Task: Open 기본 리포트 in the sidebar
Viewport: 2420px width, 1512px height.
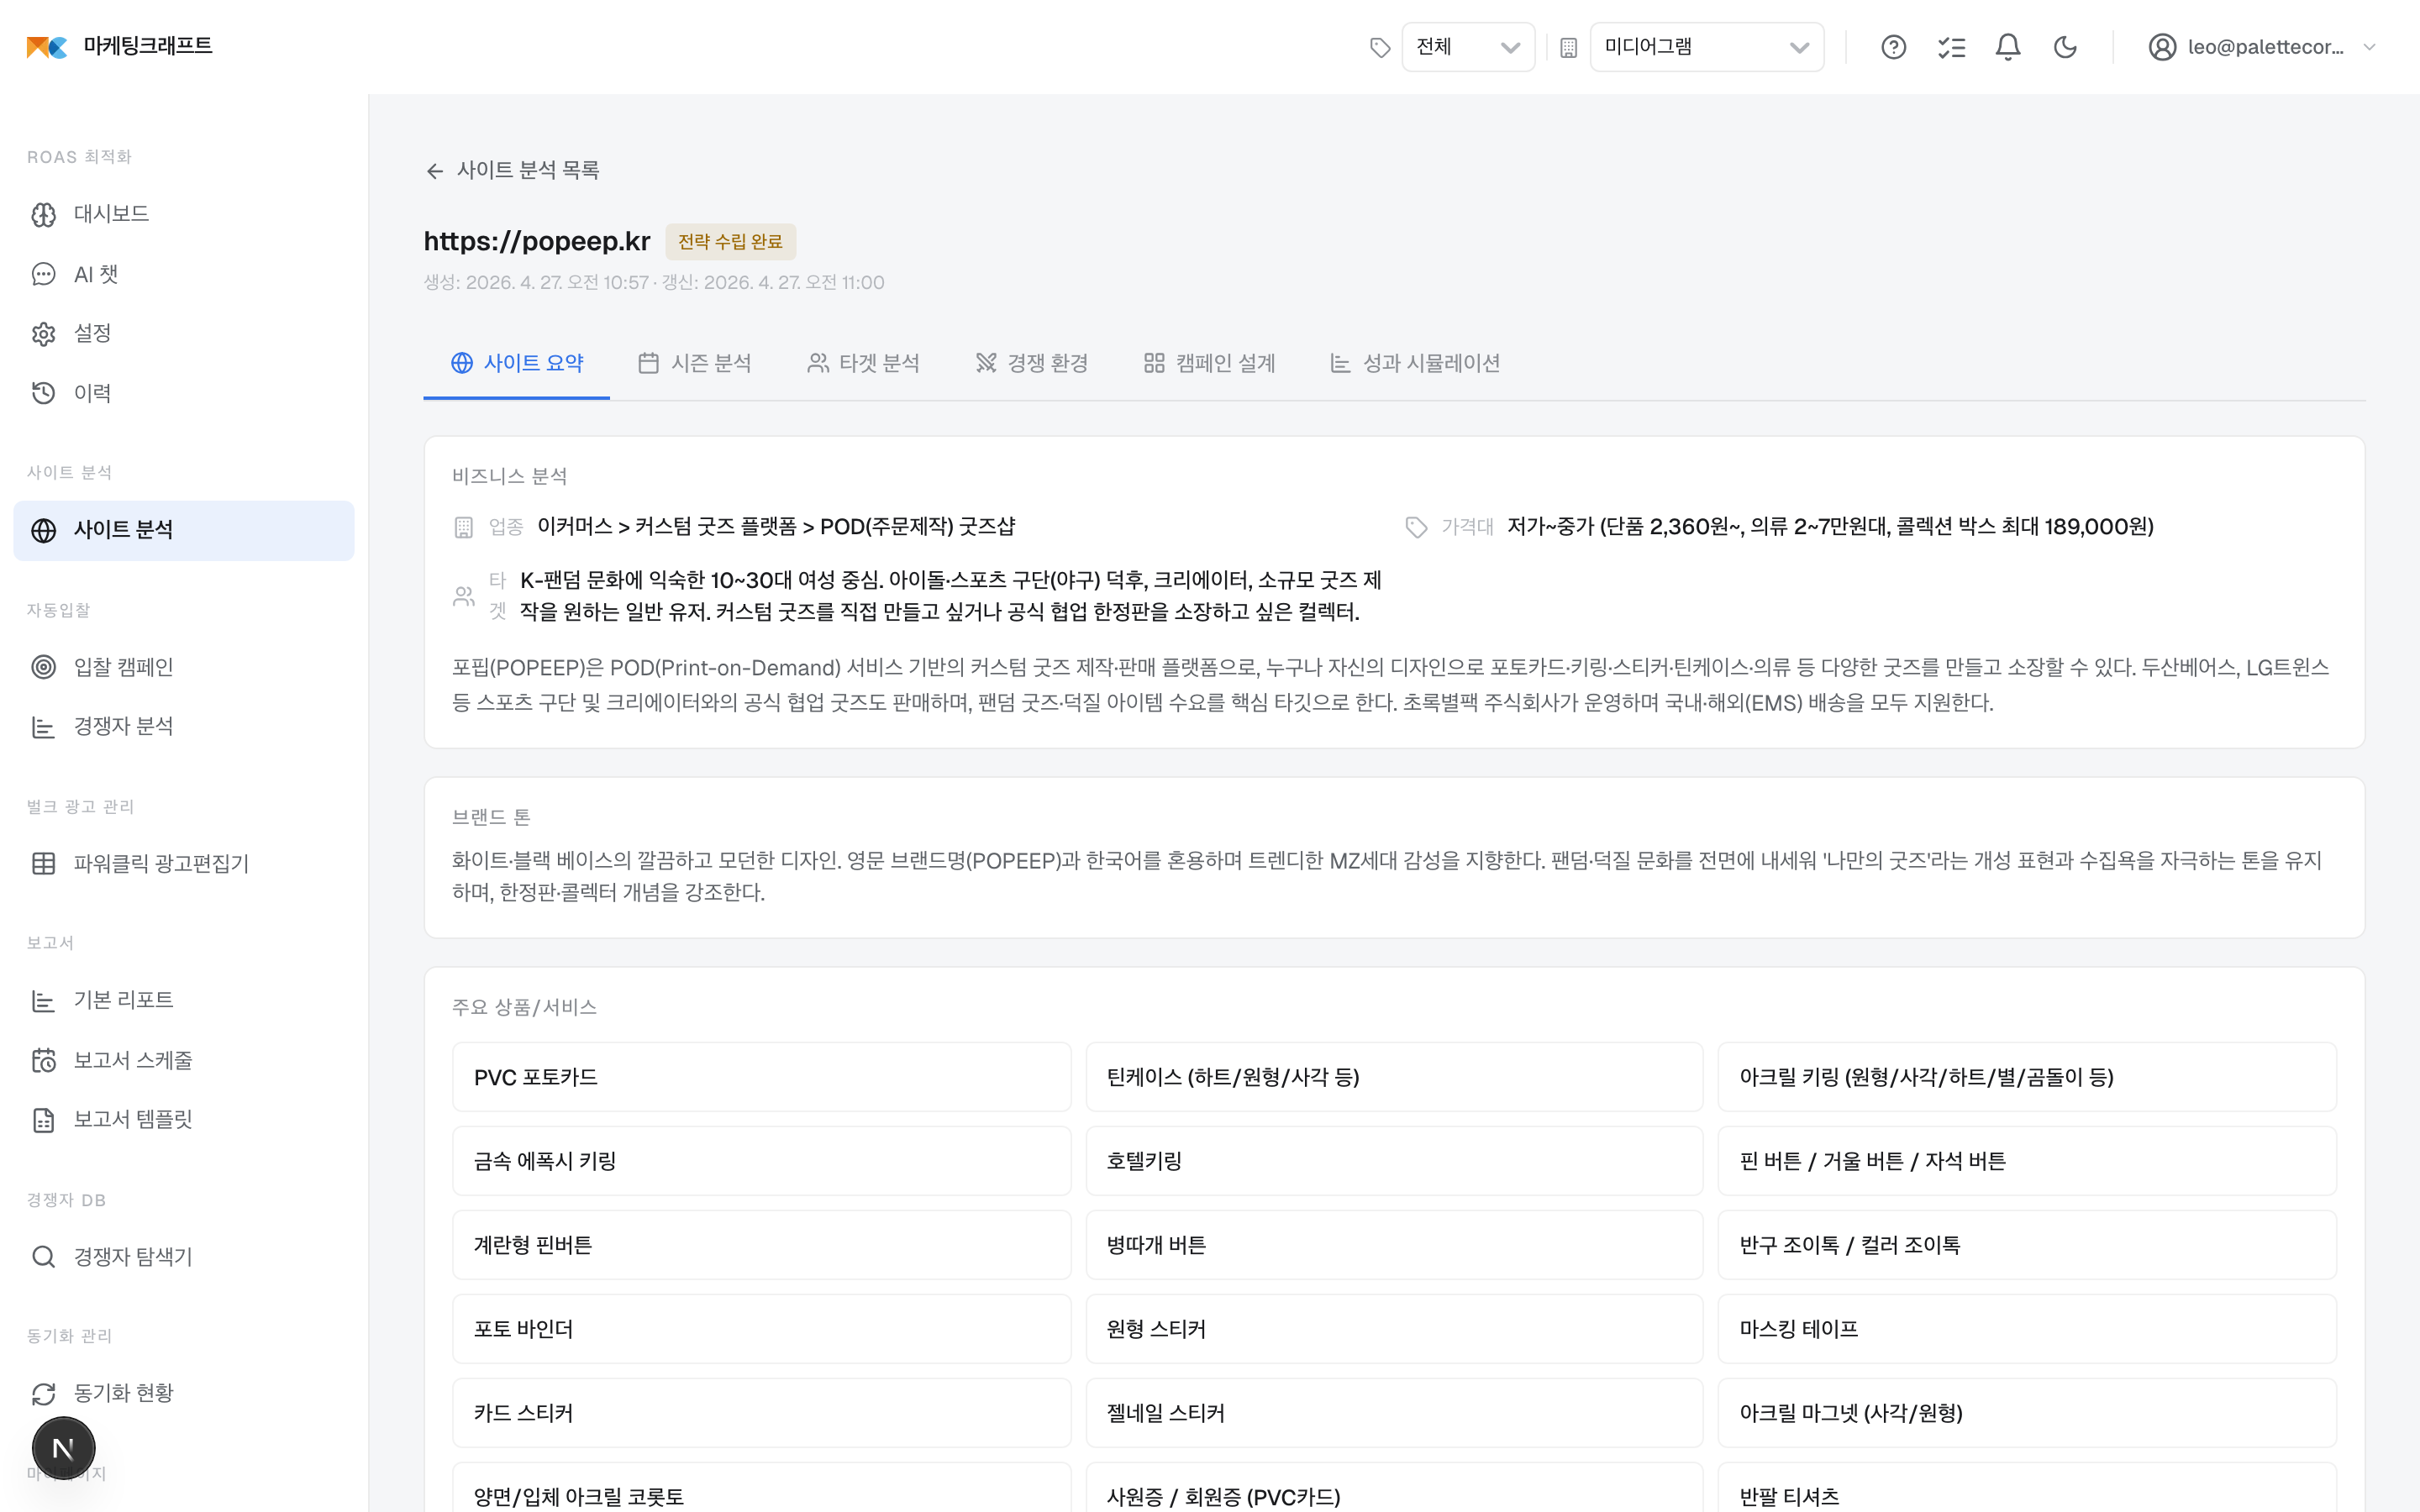Action: click(184, 1000)
